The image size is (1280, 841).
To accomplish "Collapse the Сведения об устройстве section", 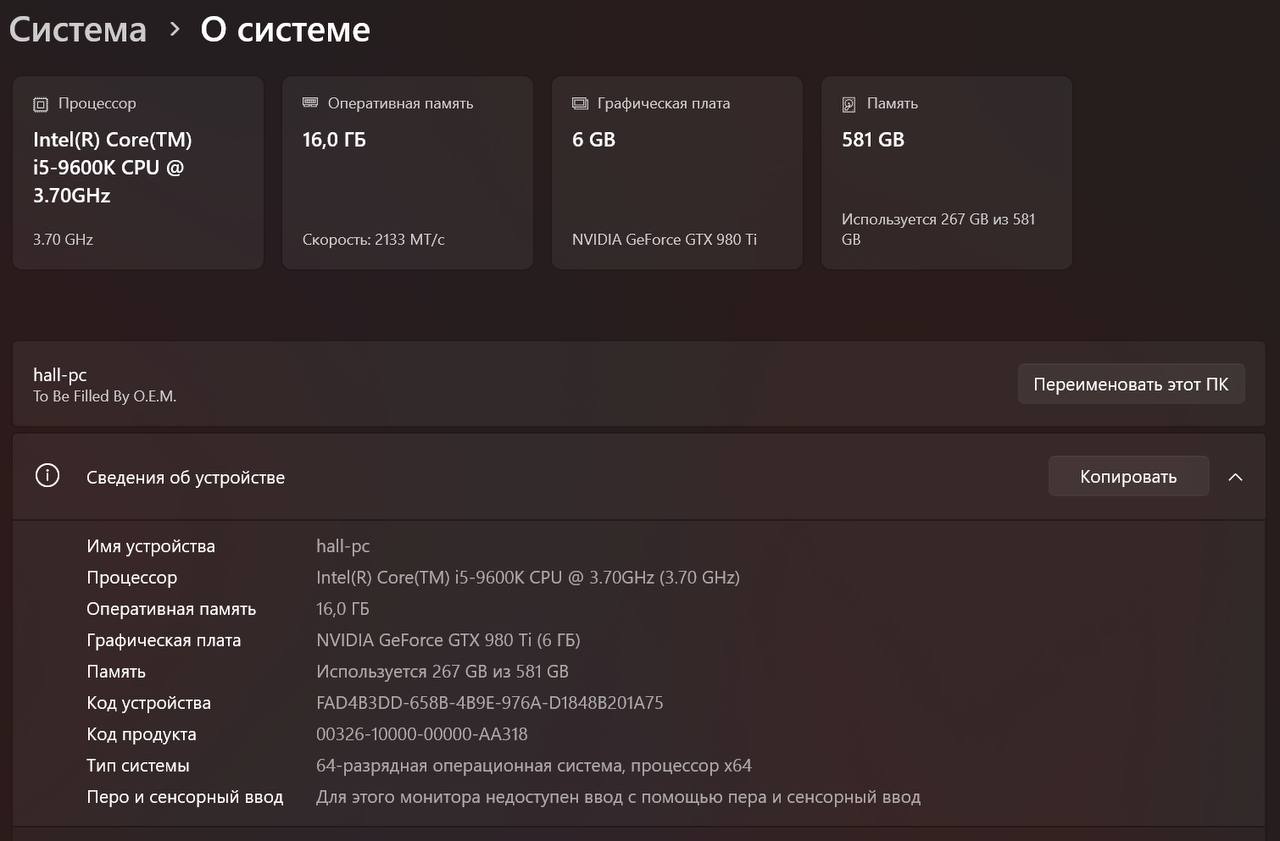I will click(x=1235, y=477).
